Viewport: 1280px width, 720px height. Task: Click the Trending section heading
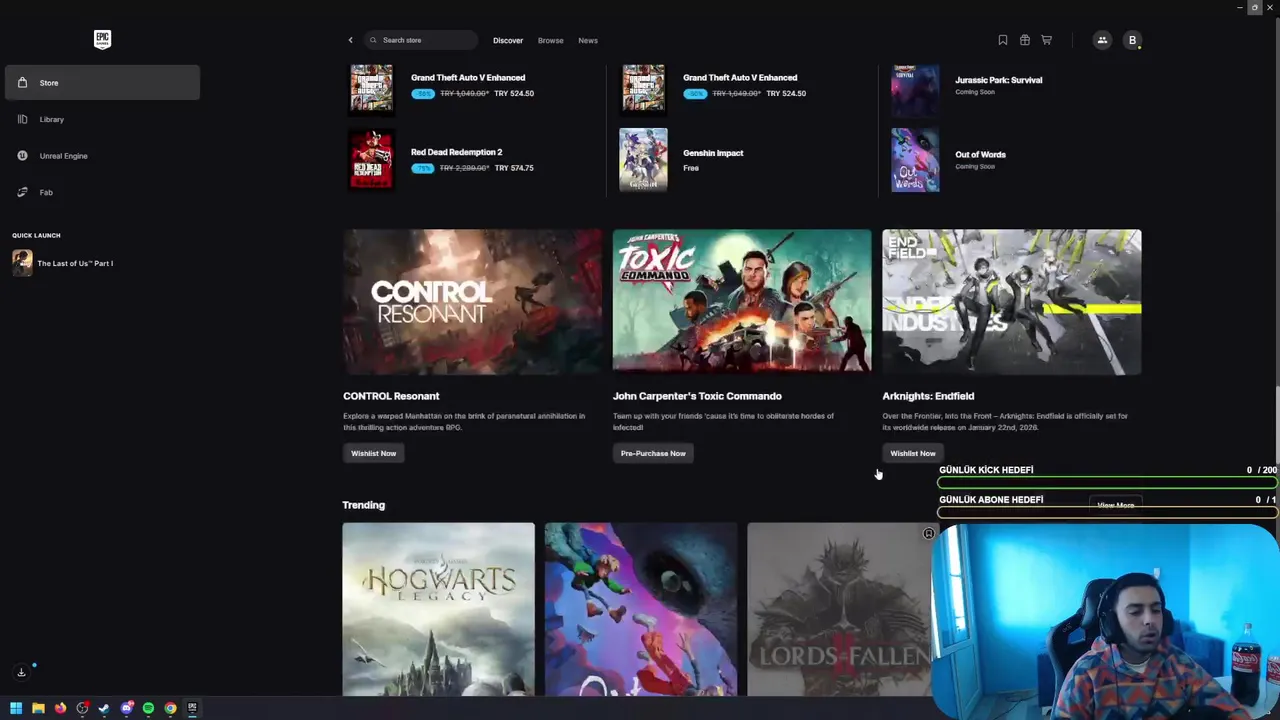click(x=364, y=505)
